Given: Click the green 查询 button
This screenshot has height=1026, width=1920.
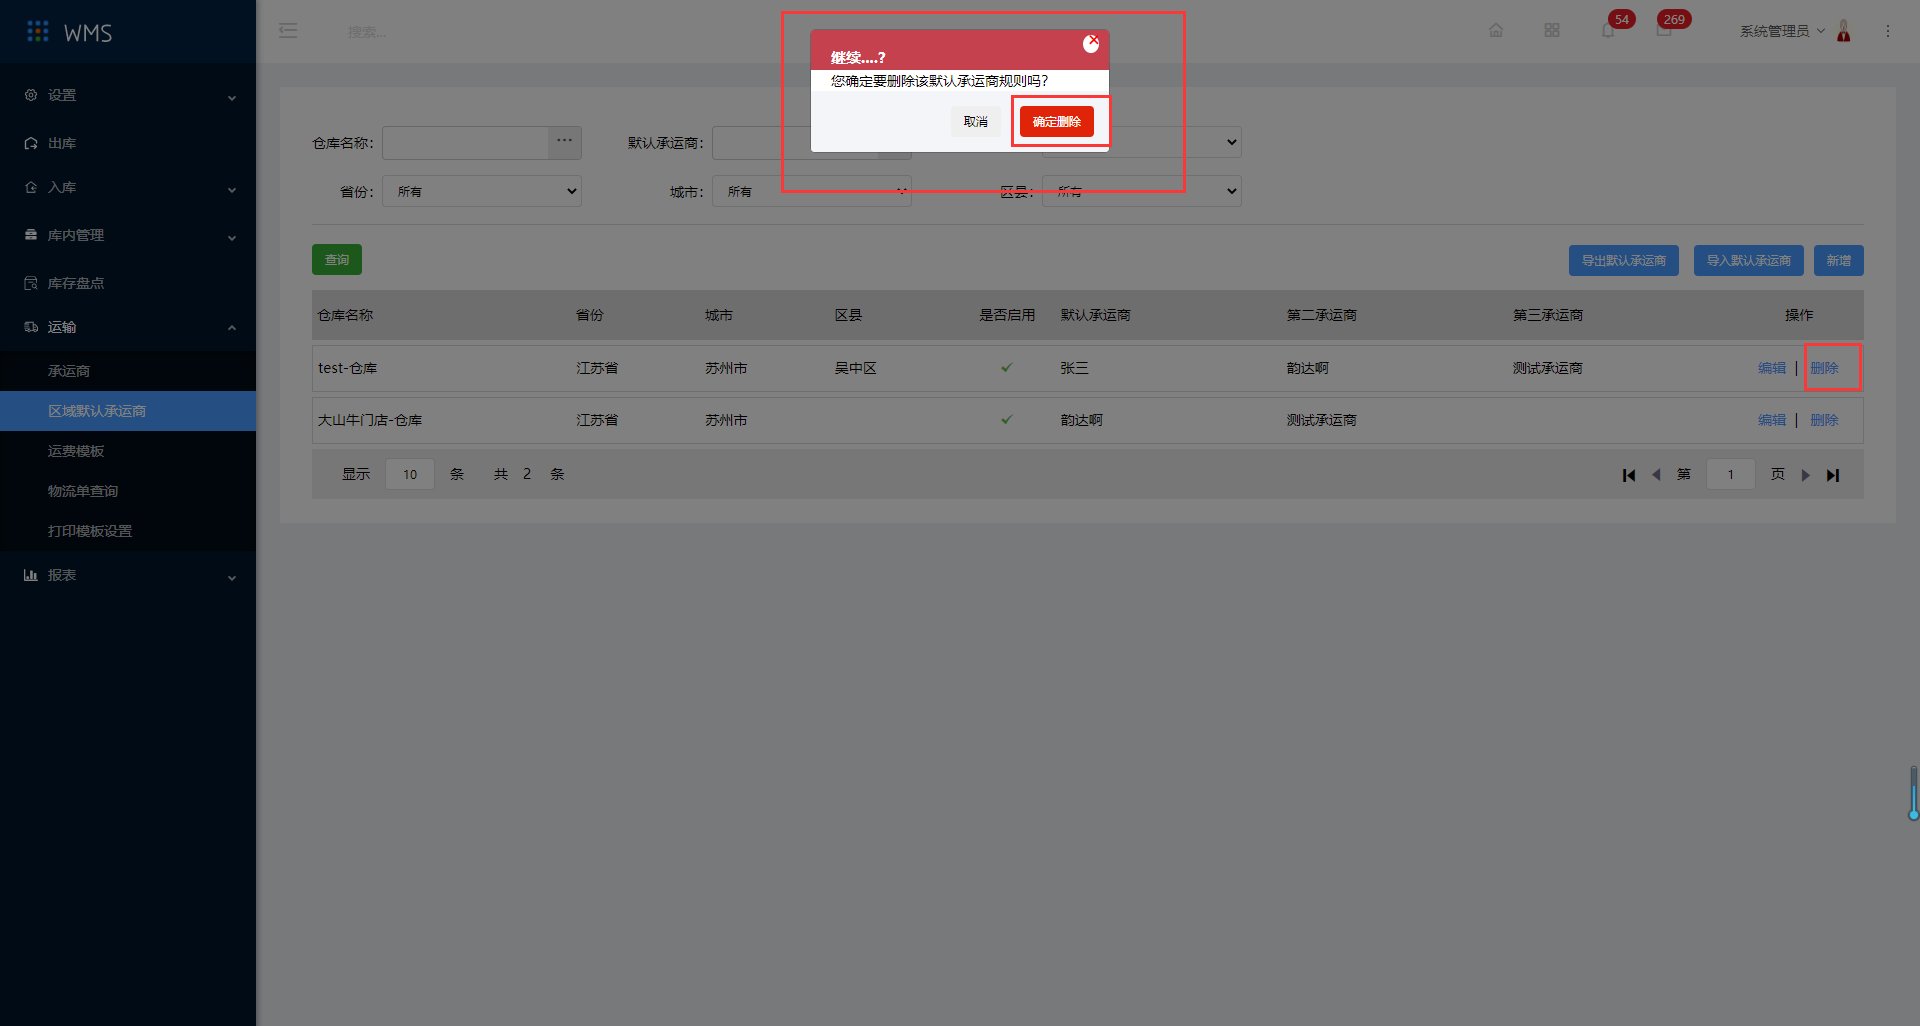Looking at the screenshot, I should [337, 260].
